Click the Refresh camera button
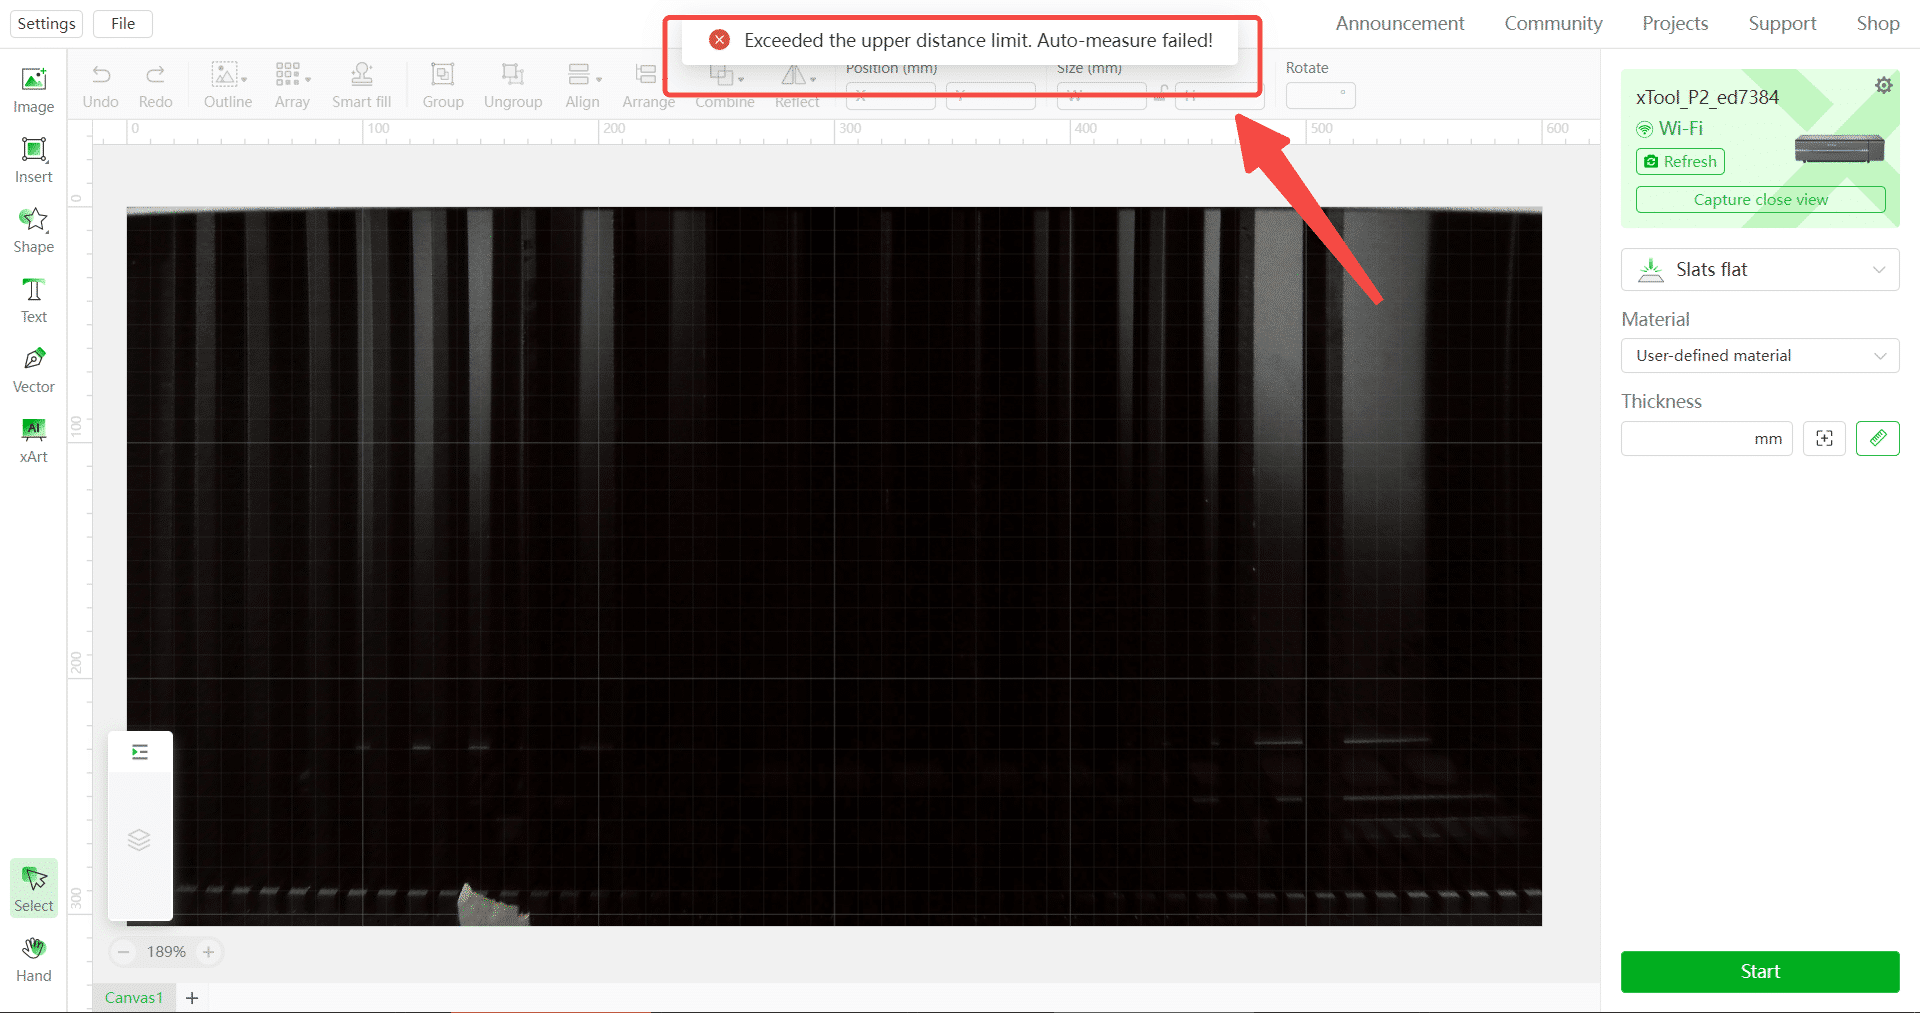This screenshot has height=1013, width=1920. click(x=1680, y=162)
